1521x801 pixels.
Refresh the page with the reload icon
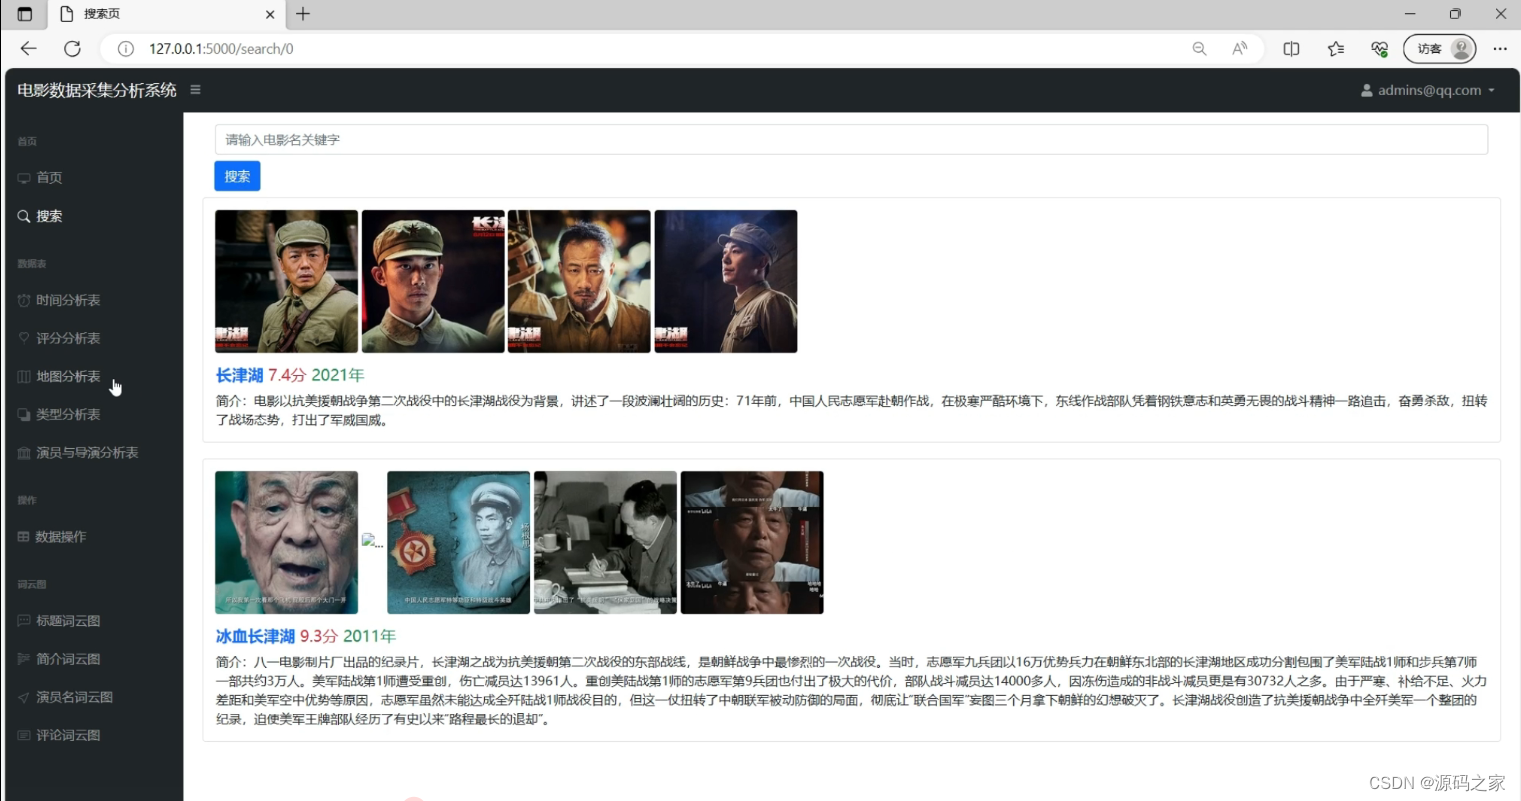71,48
